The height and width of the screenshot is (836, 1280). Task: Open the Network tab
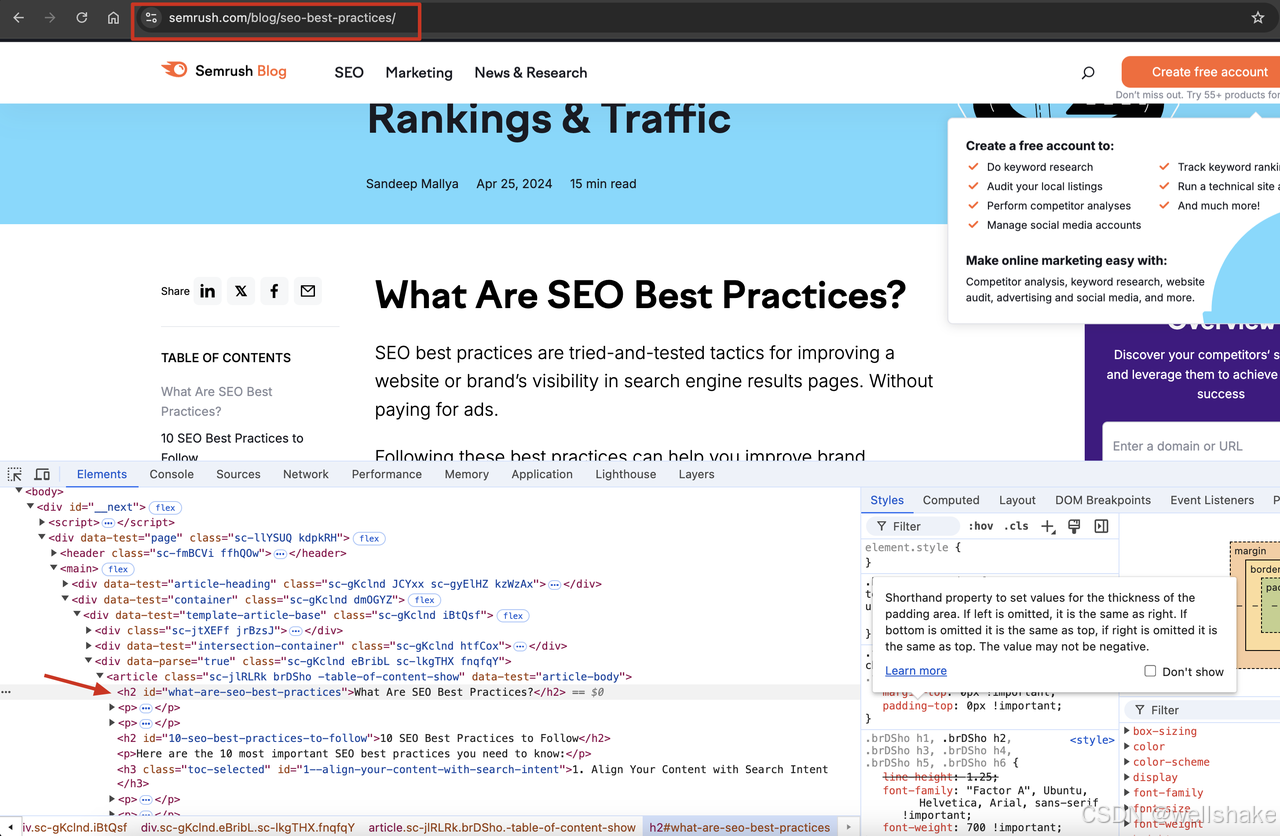pos(306,474)
